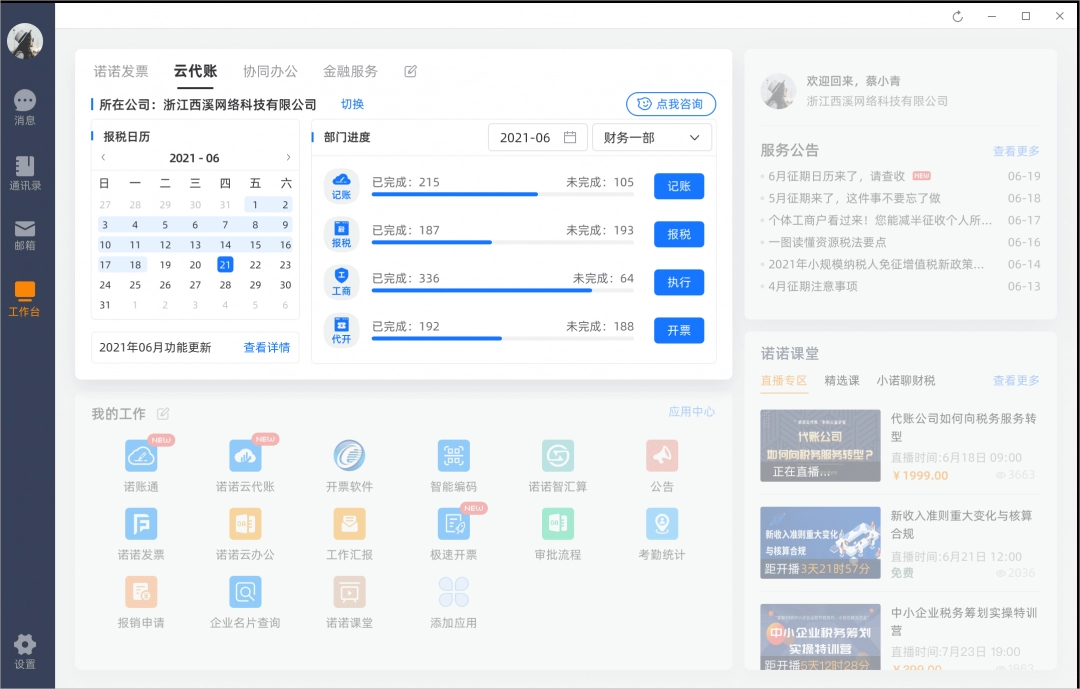Click the refresh icon in title bar
Viewport: 1080px width, 689px height.
(958, 16)
